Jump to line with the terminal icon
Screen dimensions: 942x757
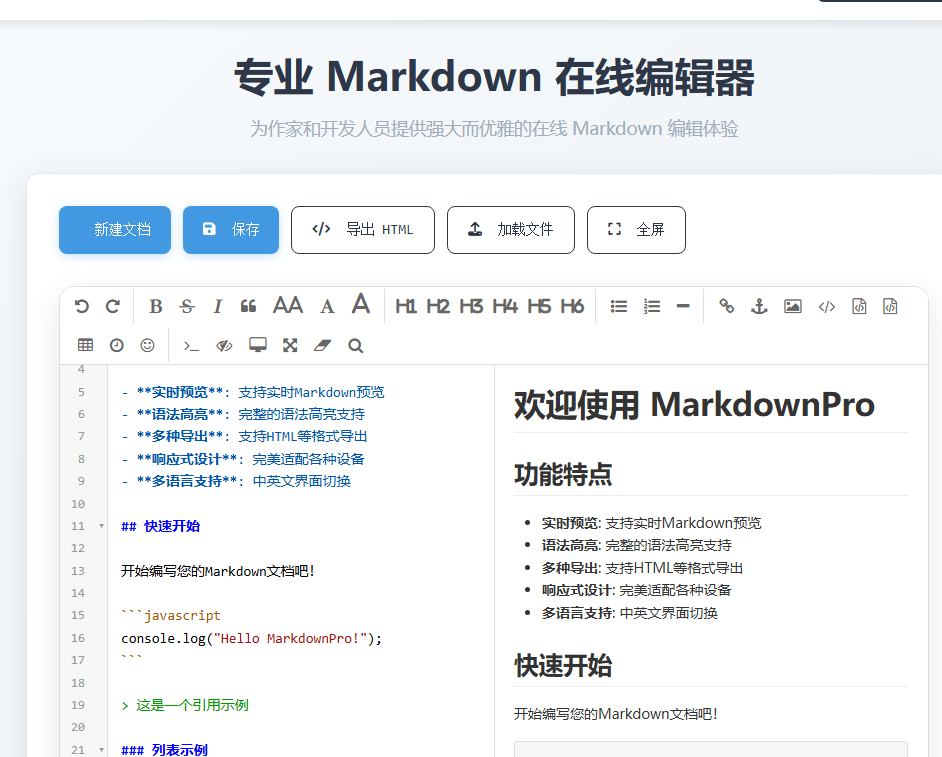191,346
